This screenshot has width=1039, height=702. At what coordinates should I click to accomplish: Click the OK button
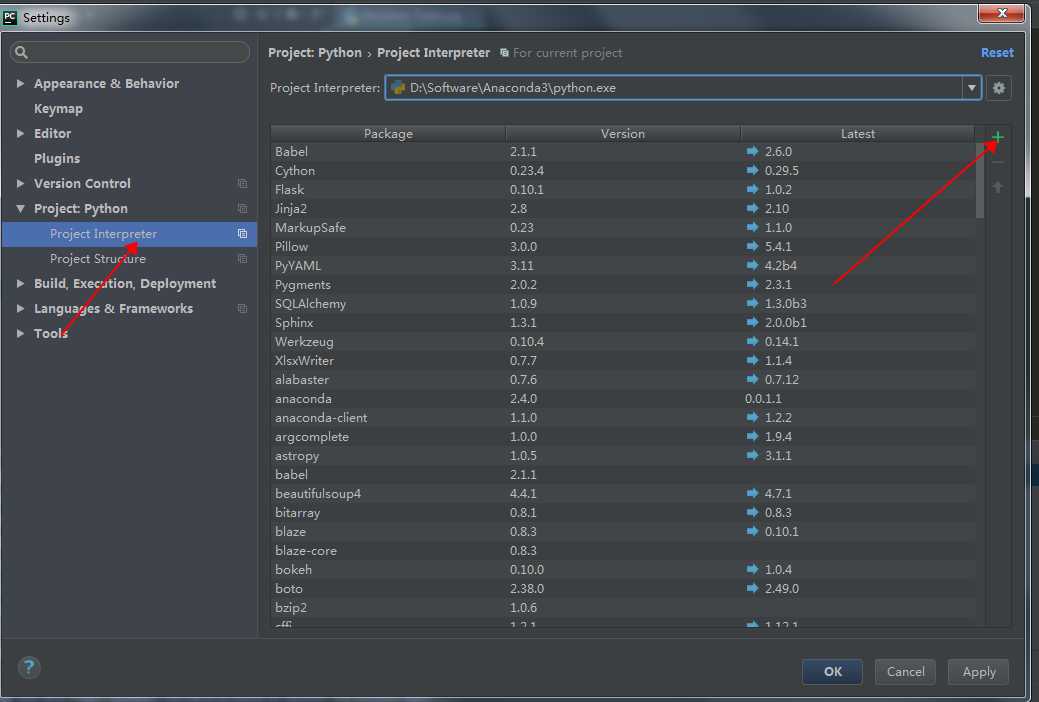coord(832,672)
